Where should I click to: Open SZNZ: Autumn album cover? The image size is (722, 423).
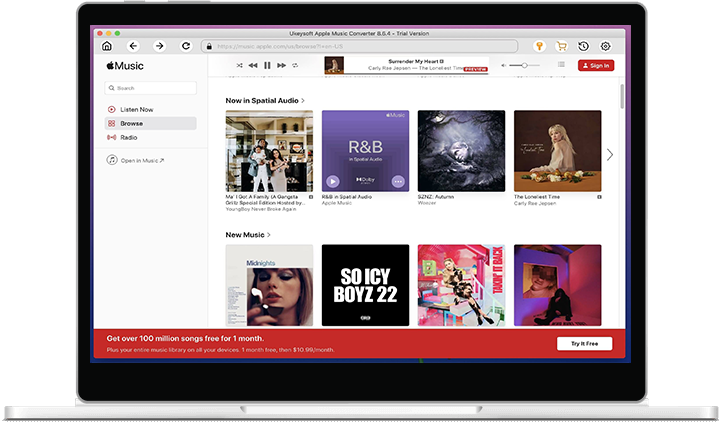[461, 151]
